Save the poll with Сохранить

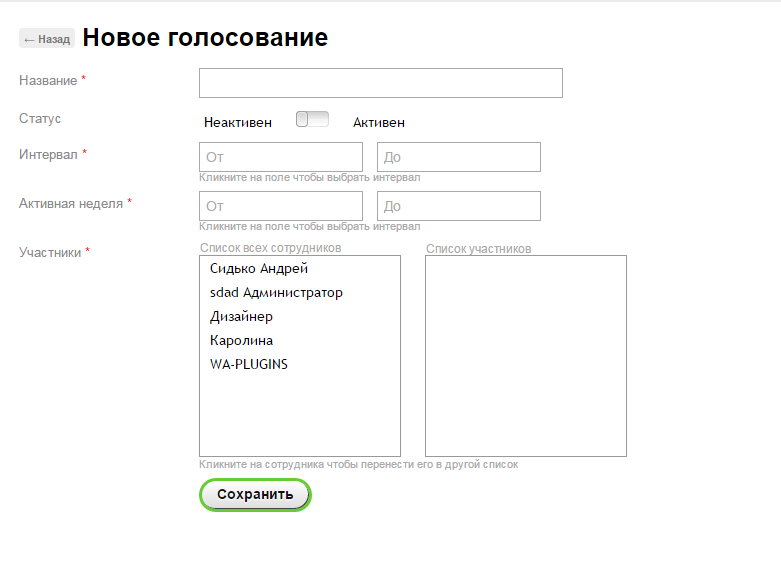click(x=255, y=494)
